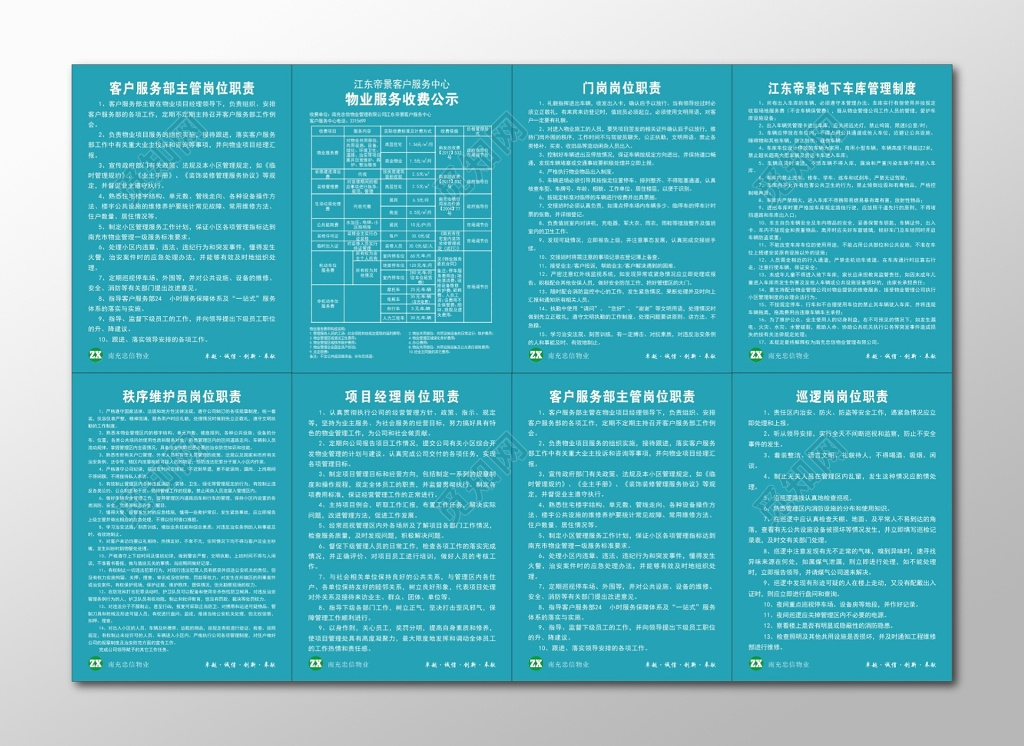Click ZX logo on top-left 客户服务部主管 panel
The height and width of the screenshot is (746, 1024).
click(97, 354)
